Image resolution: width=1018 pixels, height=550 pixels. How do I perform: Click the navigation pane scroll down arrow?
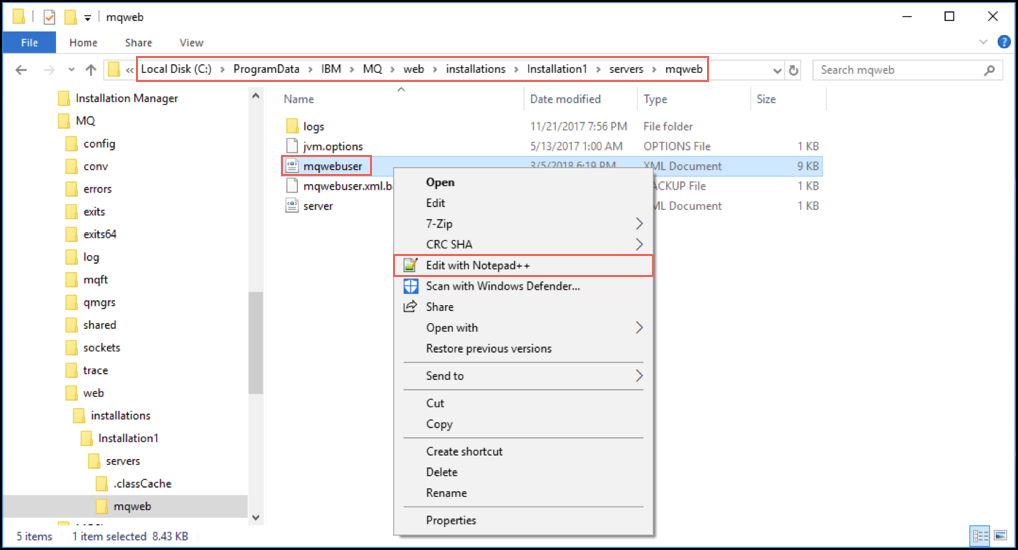(x=256, y=518)
